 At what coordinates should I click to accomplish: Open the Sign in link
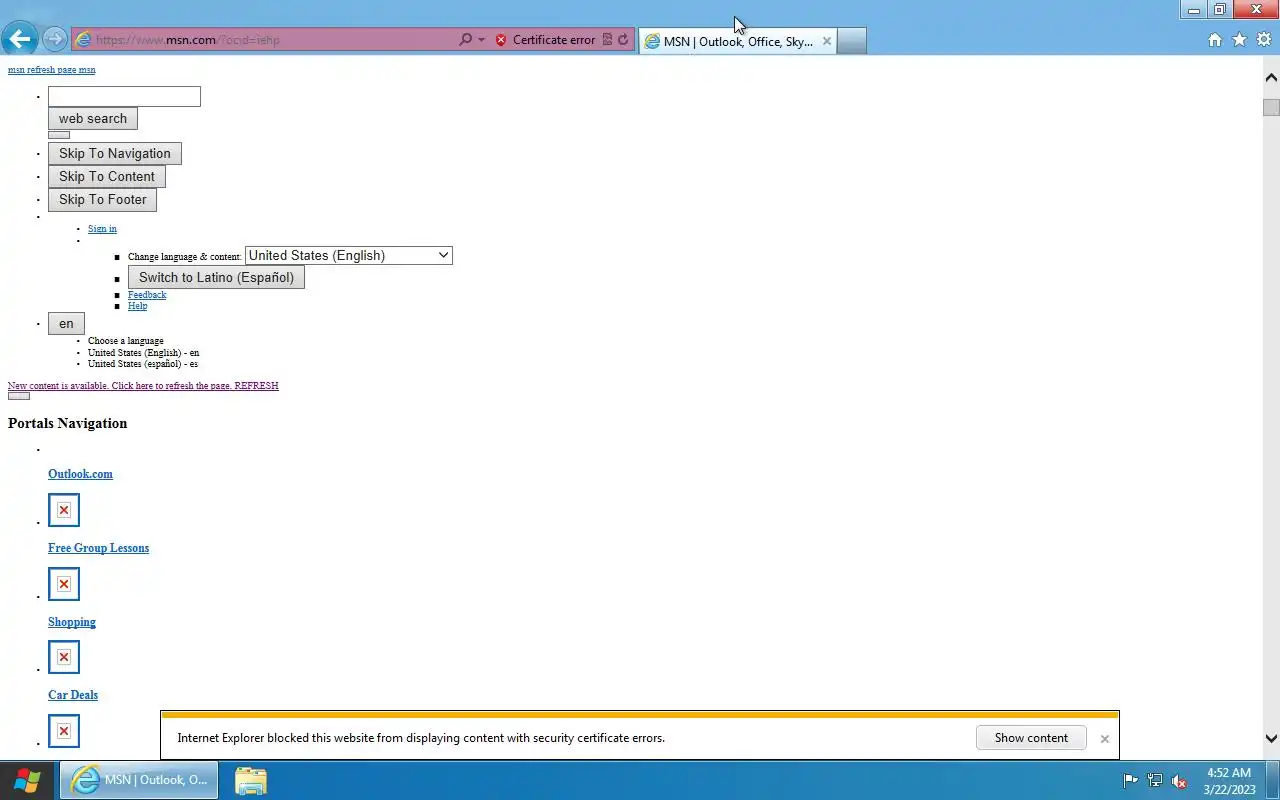point(102,229)
